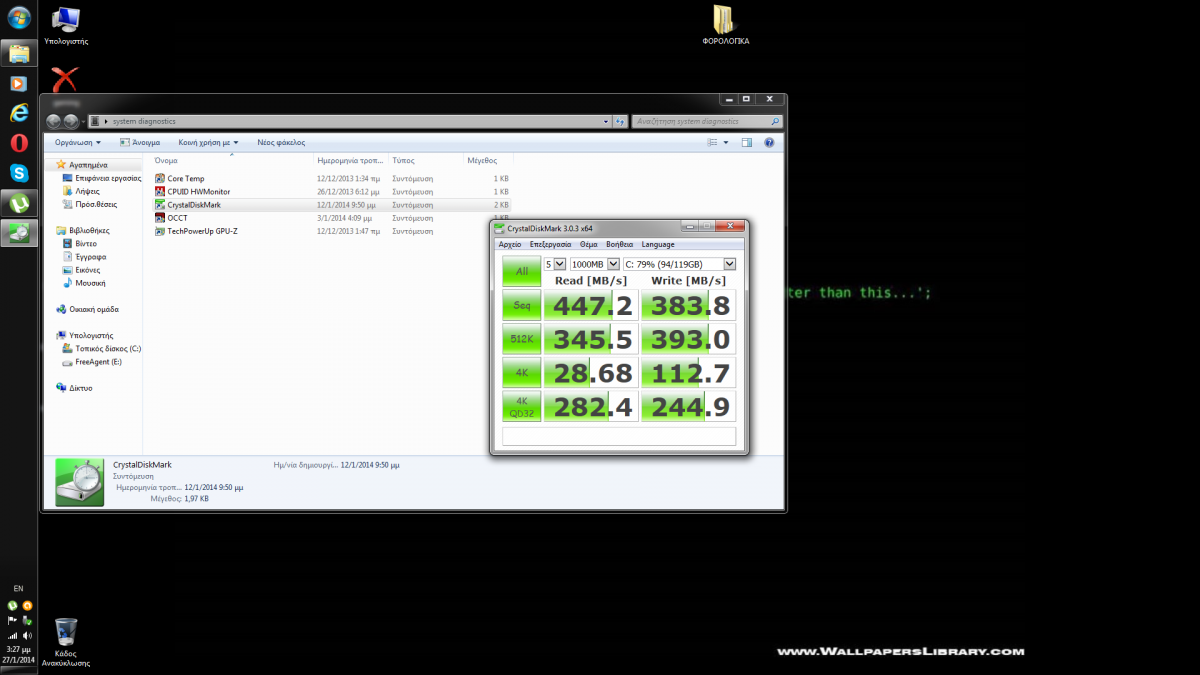Open Internet Explorer from the taskbar
Image resolution: width=1200 pixels, height=675 pixels.
[x=18, y=113]
